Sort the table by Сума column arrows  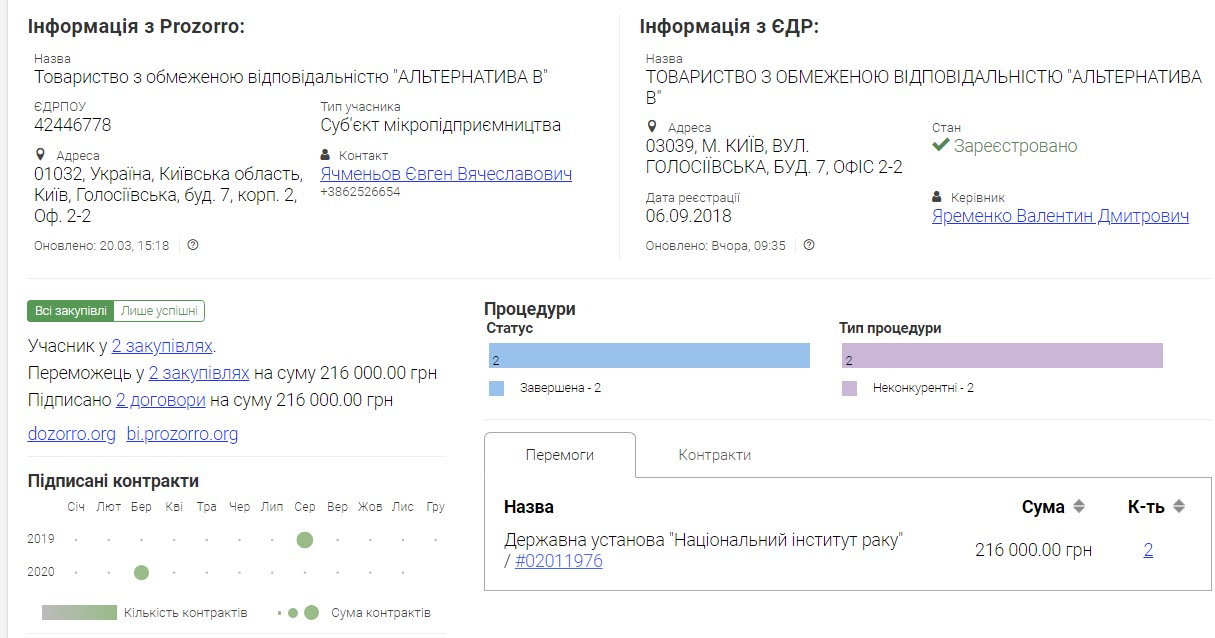pos(1079,507)
